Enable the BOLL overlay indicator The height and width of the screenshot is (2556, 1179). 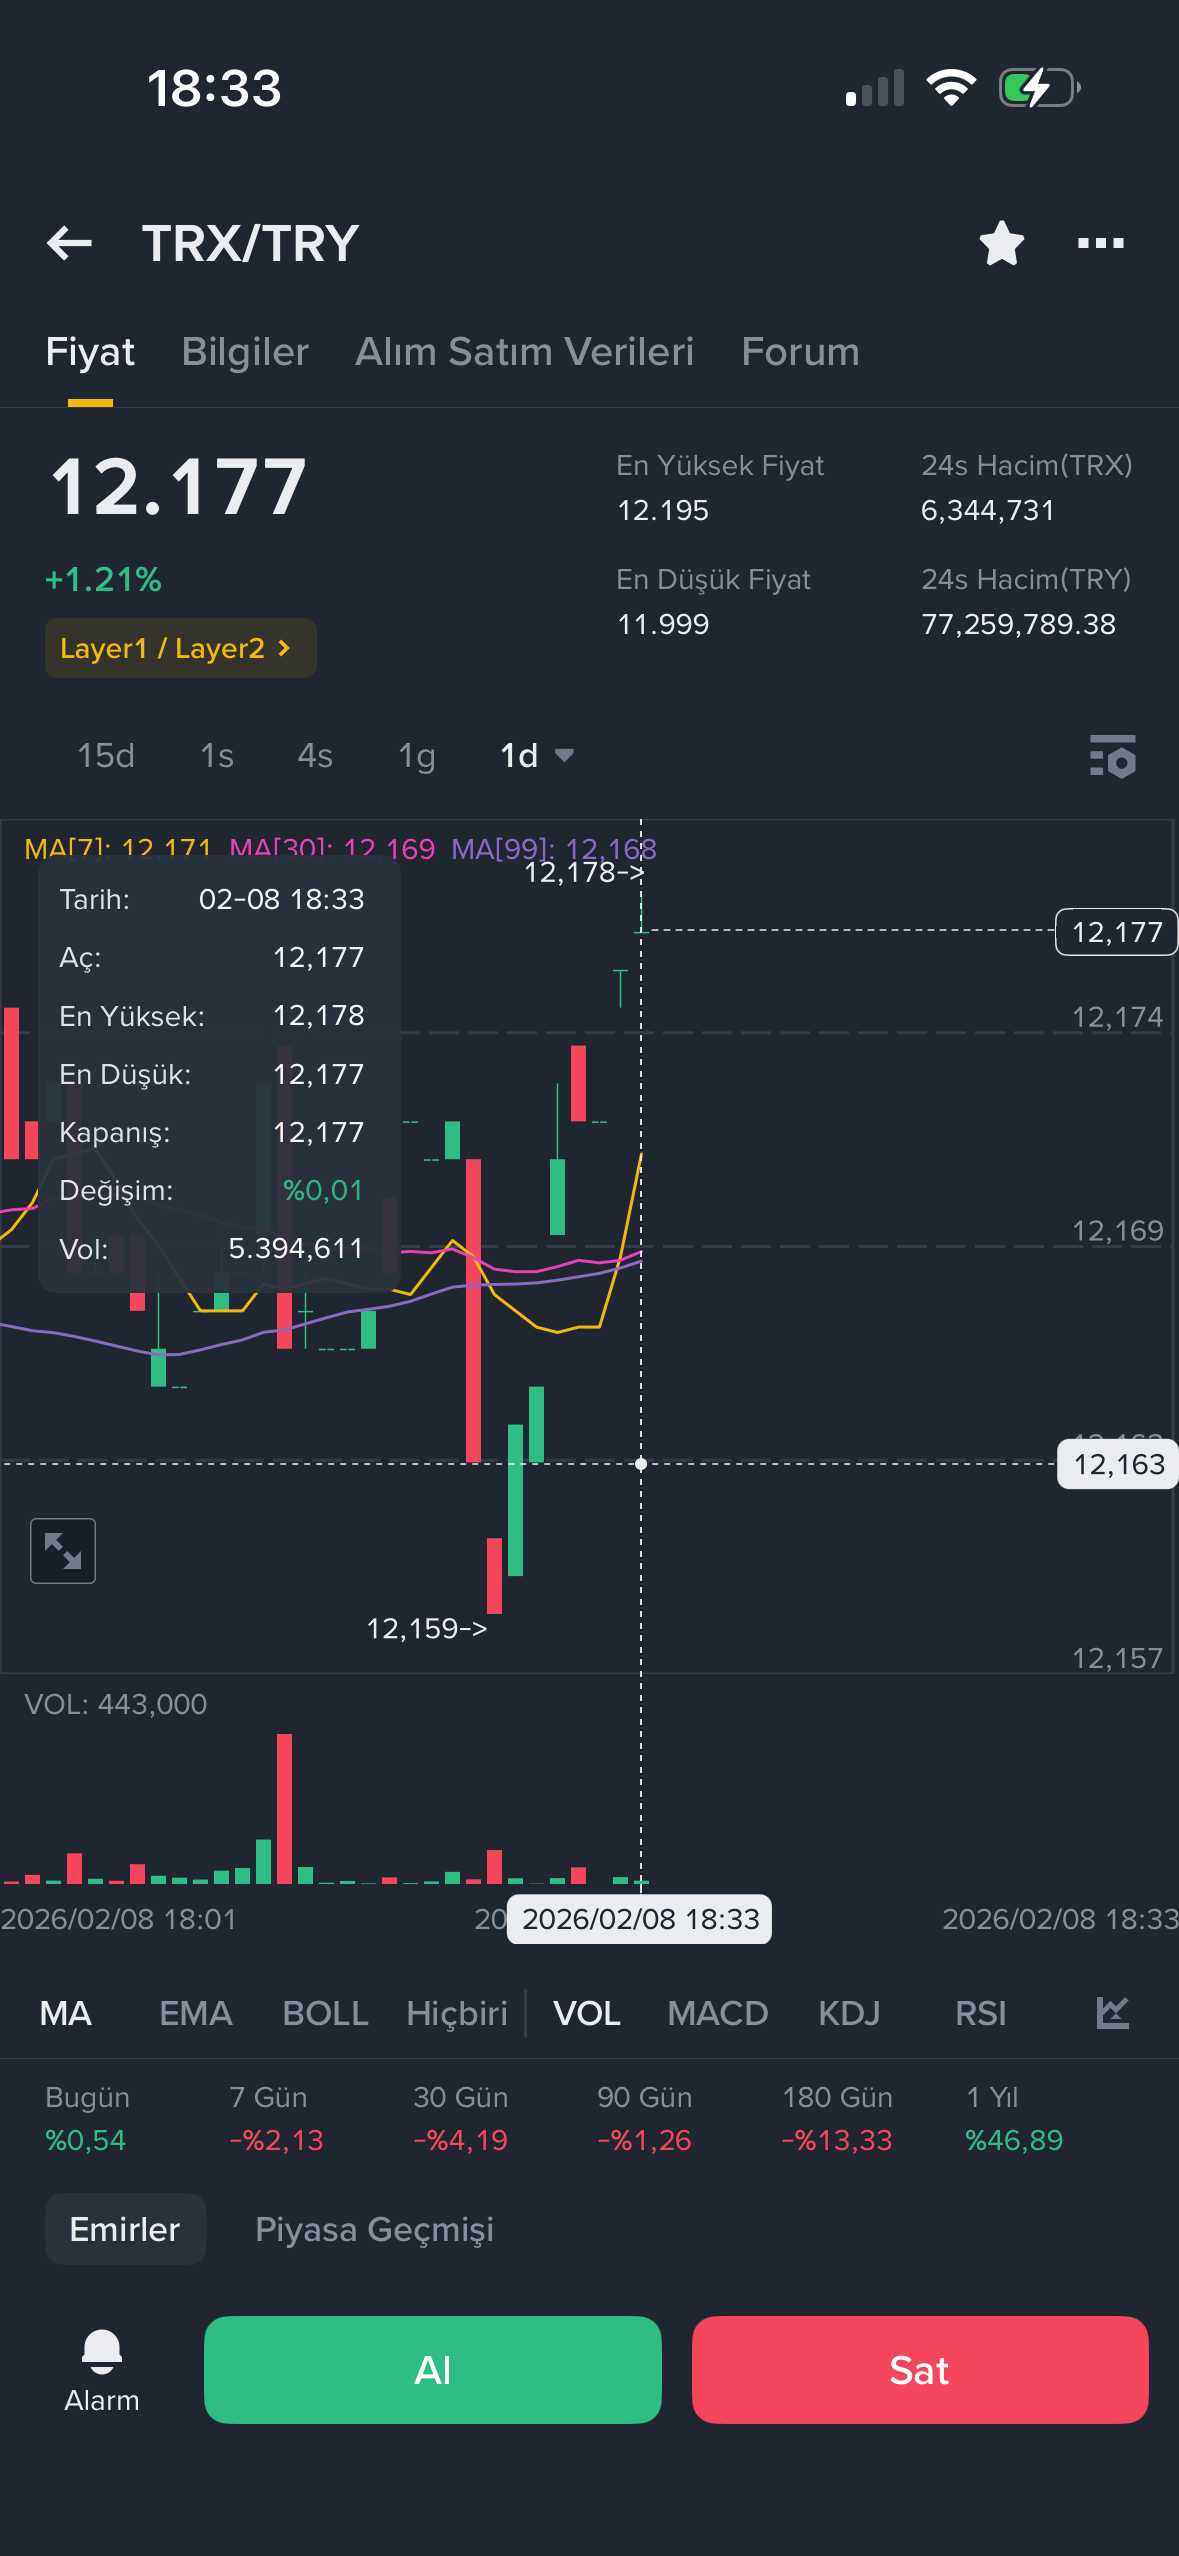[x=326, y=2013]
